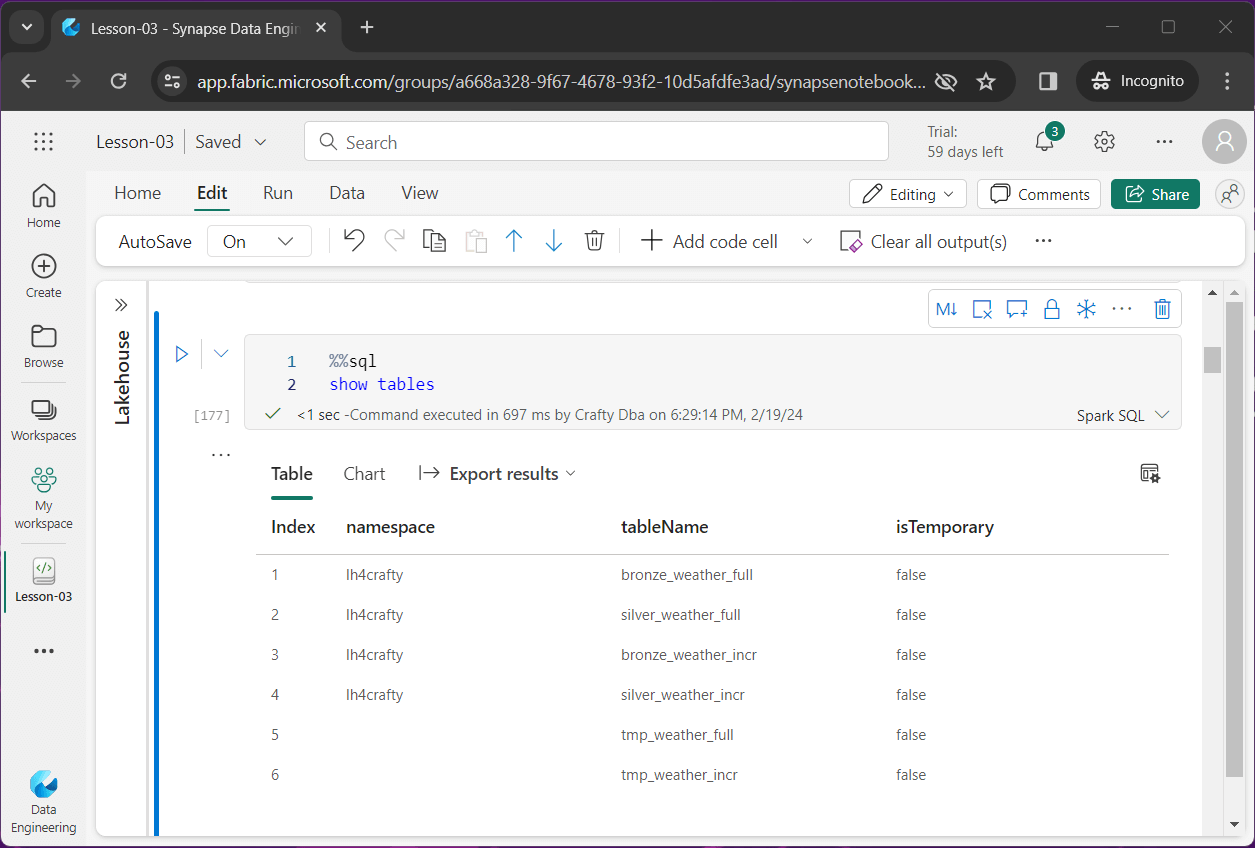
Task: Expand the Lakehouse side panel
Action: pyautogui.click(x=122, y=305)
